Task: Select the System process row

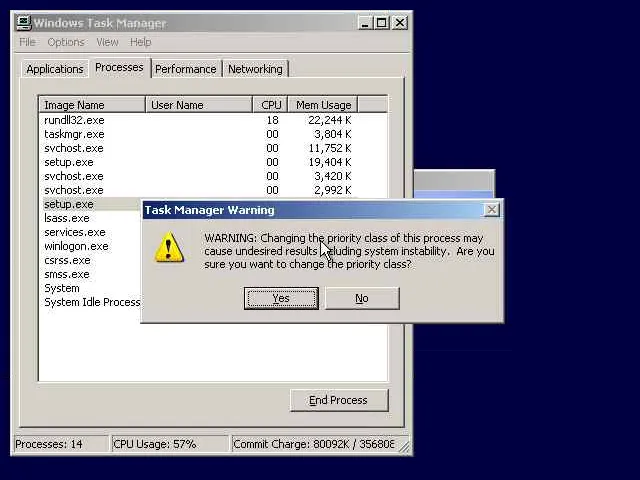Action: (x=62, y=288)
